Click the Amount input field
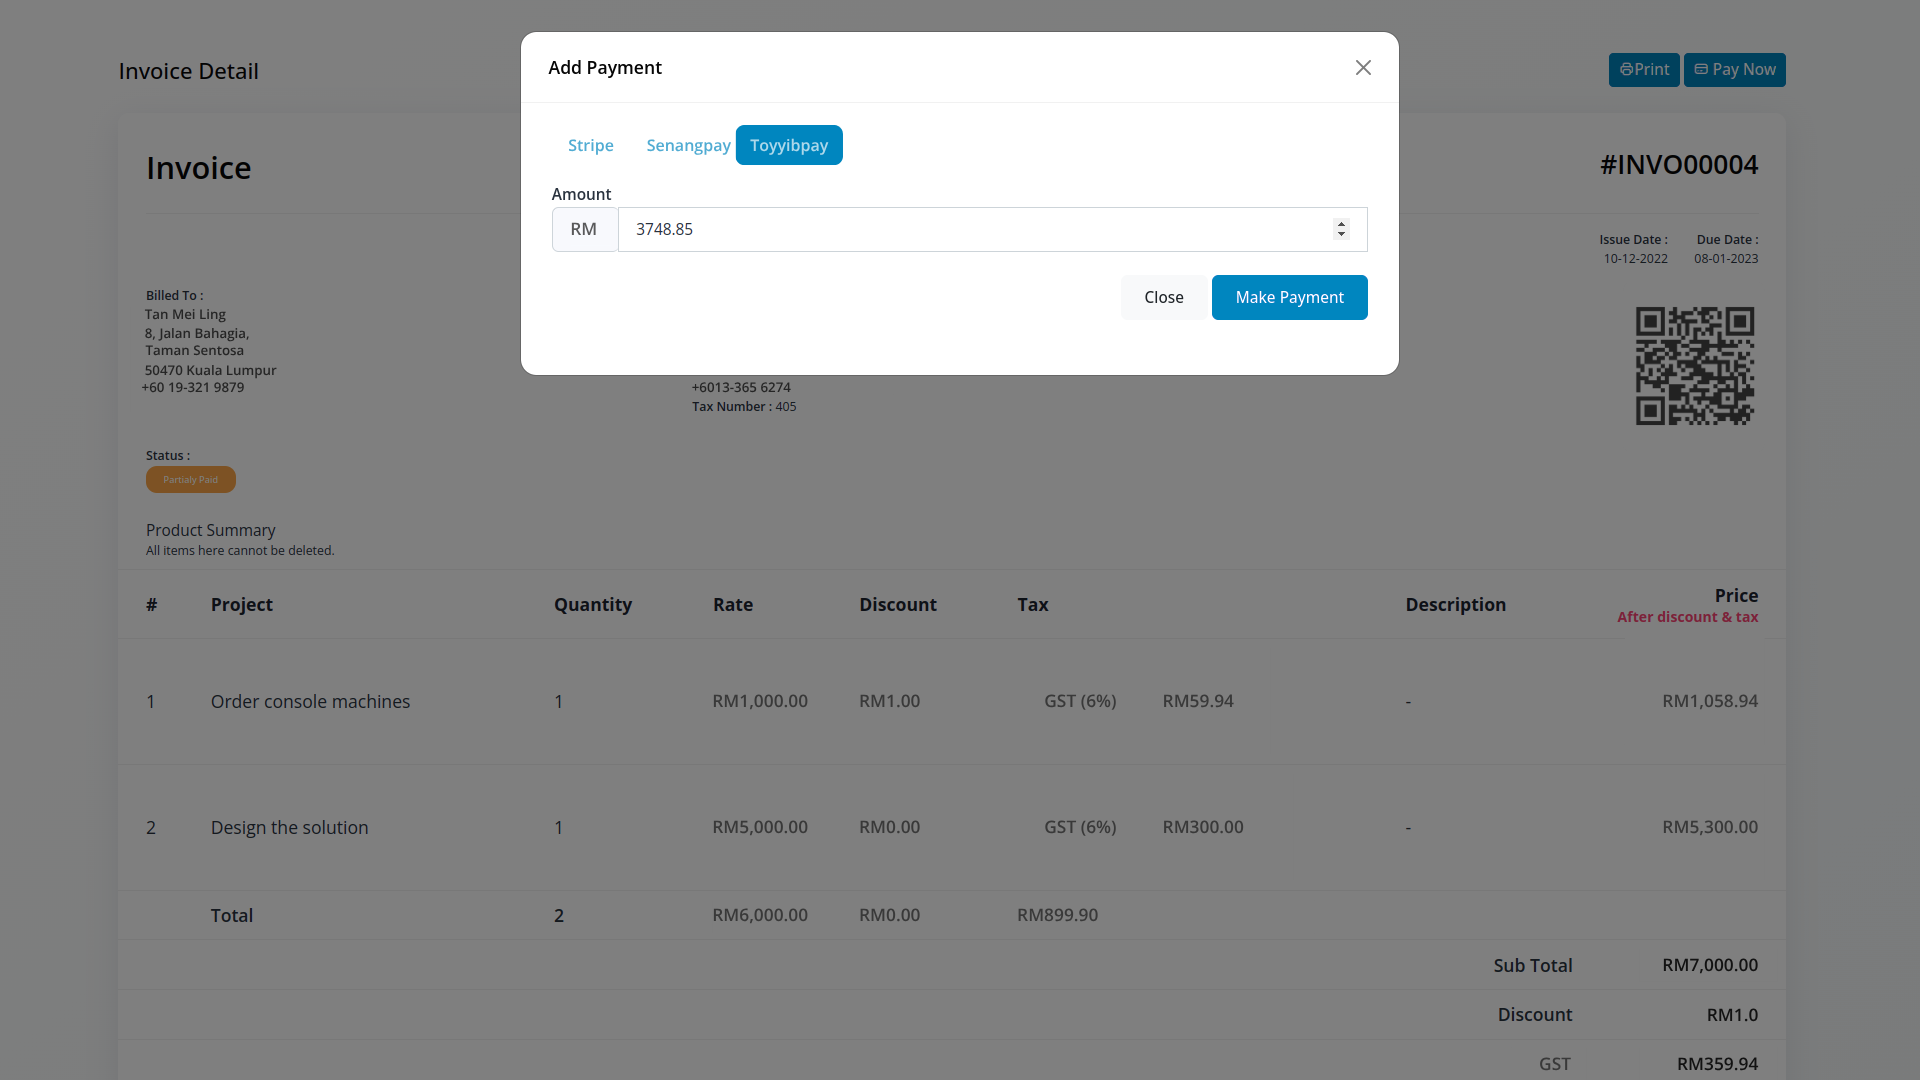This screenshot has width=1920, height=1080. (x=970, y=229)
